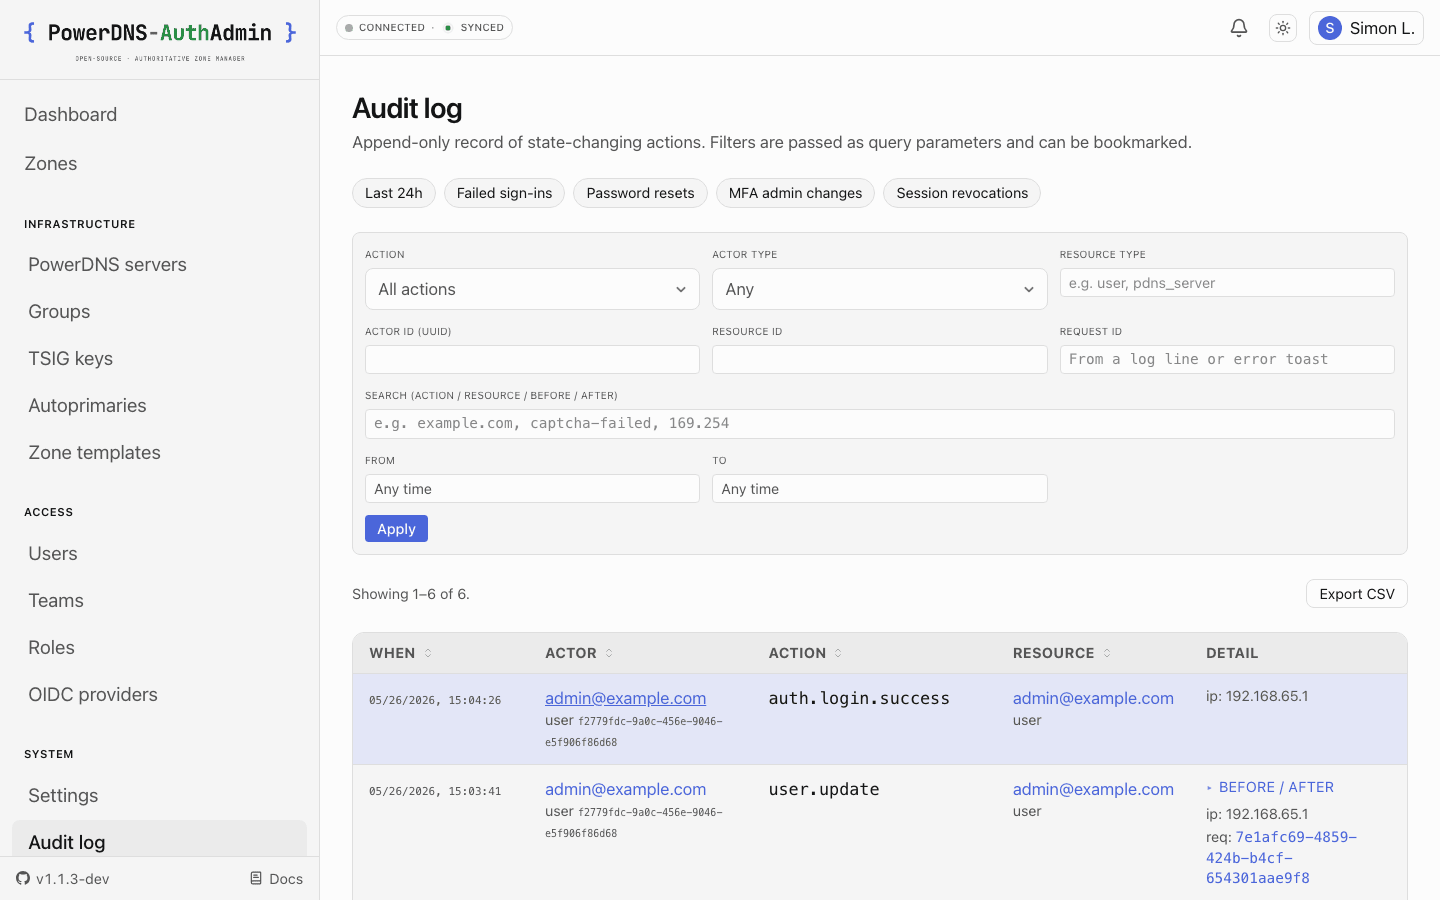Open Teams page

56,600
